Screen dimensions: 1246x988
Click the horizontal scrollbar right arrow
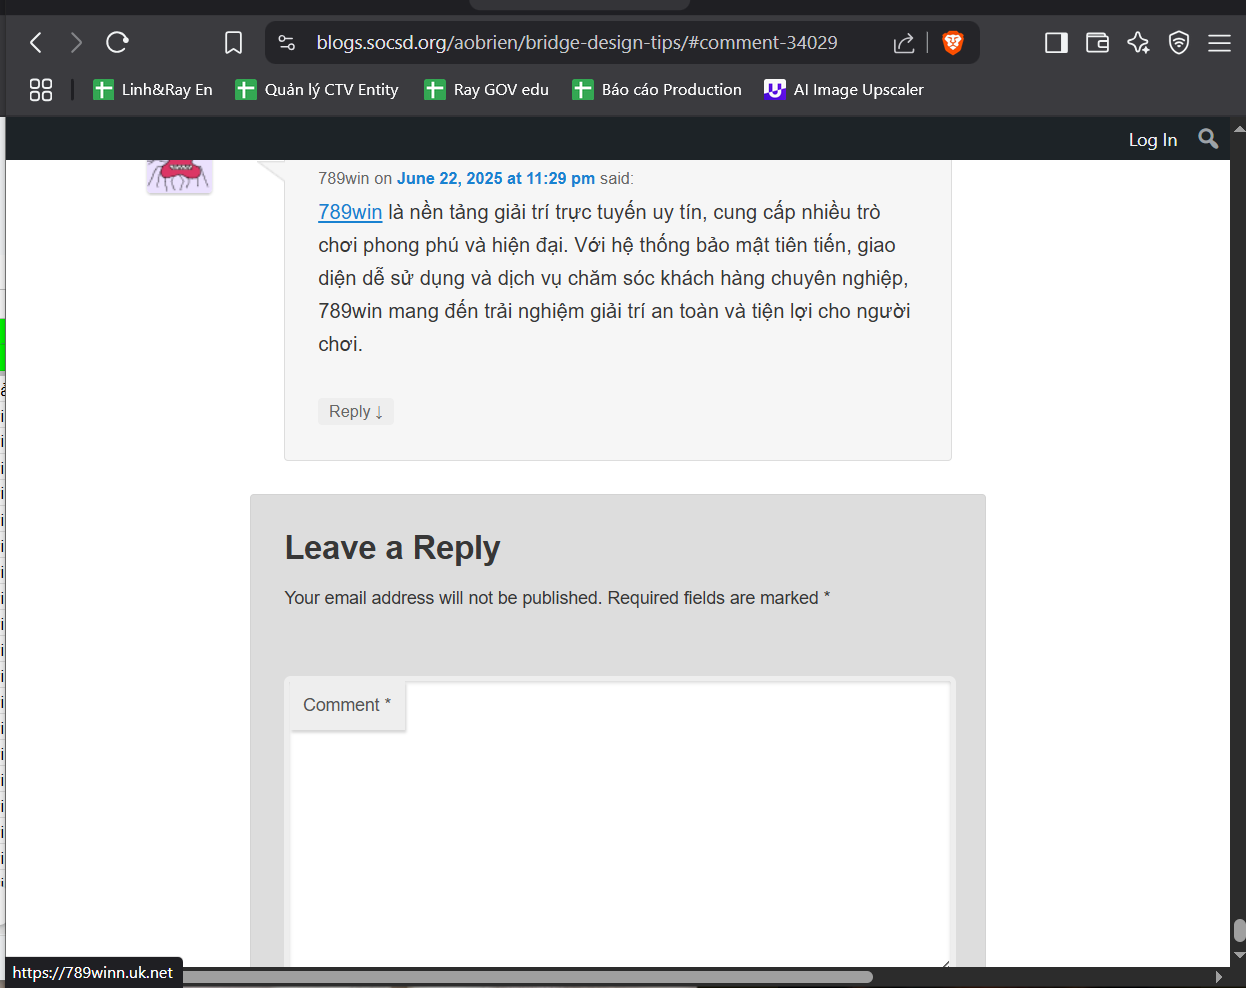(x=1218, y=977)
